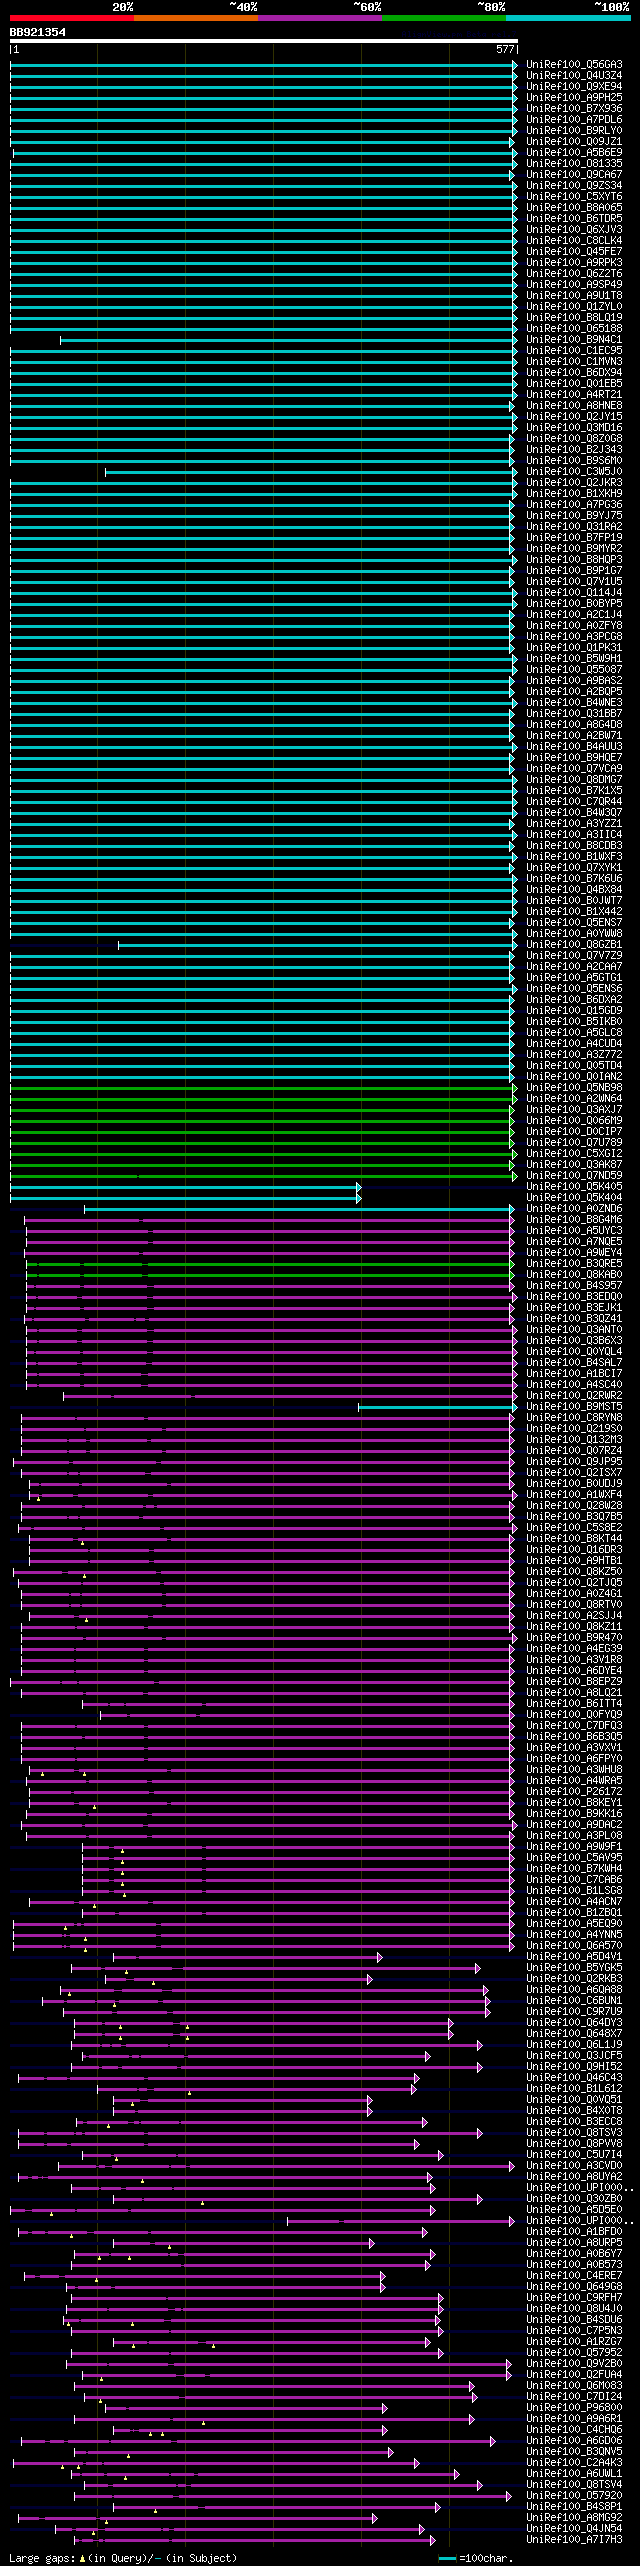Select hit UniRef100_Q9CA67
Image resolution: width=640 pixels, height=2566 pixels.
[x=574, y=174]
